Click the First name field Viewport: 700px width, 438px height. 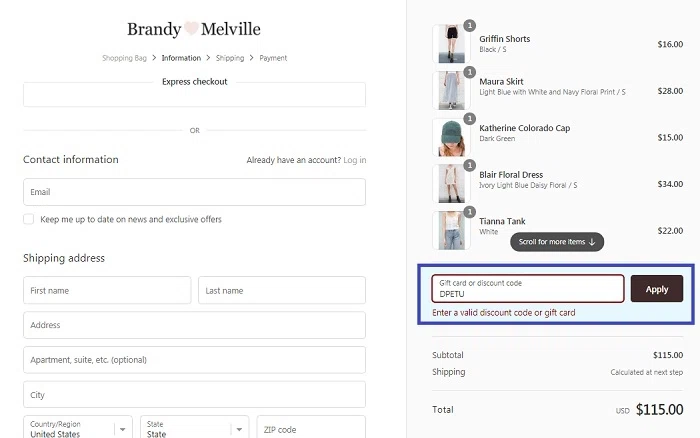107,291
